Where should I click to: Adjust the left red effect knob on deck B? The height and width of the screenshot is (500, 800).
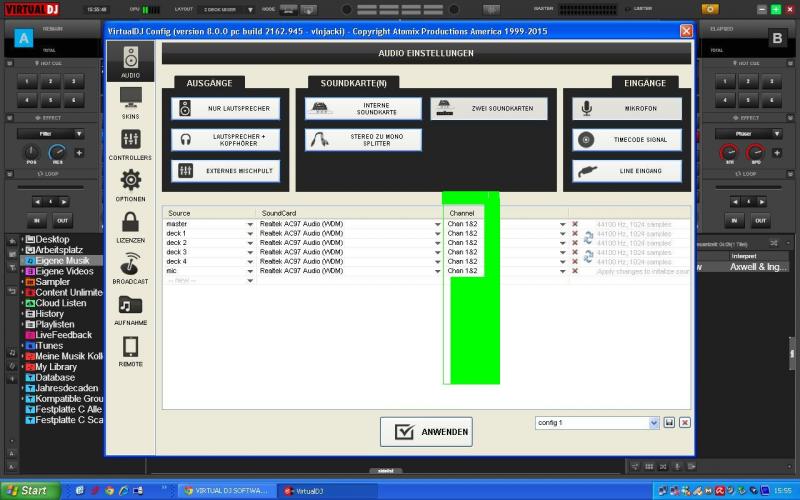point(729,153)
